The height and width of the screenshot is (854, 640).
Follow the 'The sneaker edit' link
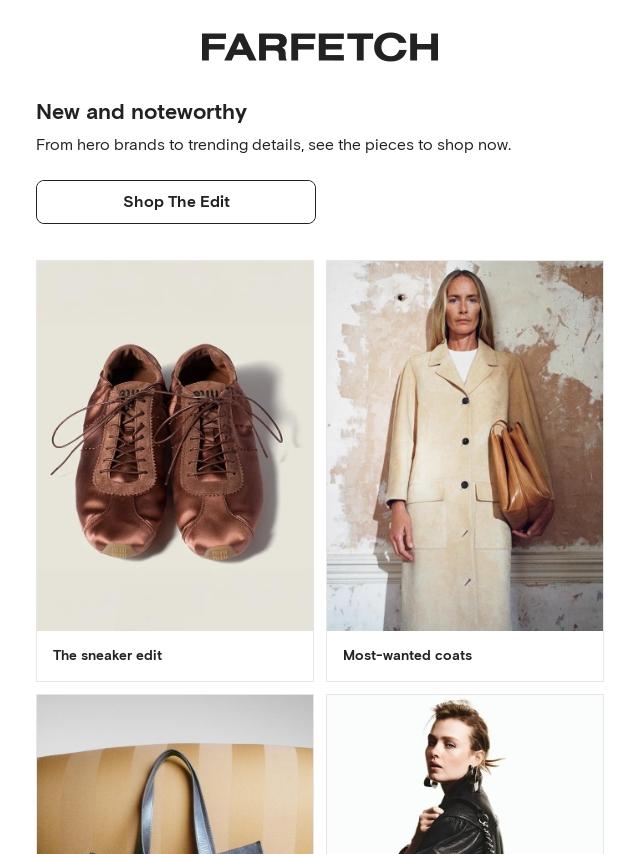(107, 655)
